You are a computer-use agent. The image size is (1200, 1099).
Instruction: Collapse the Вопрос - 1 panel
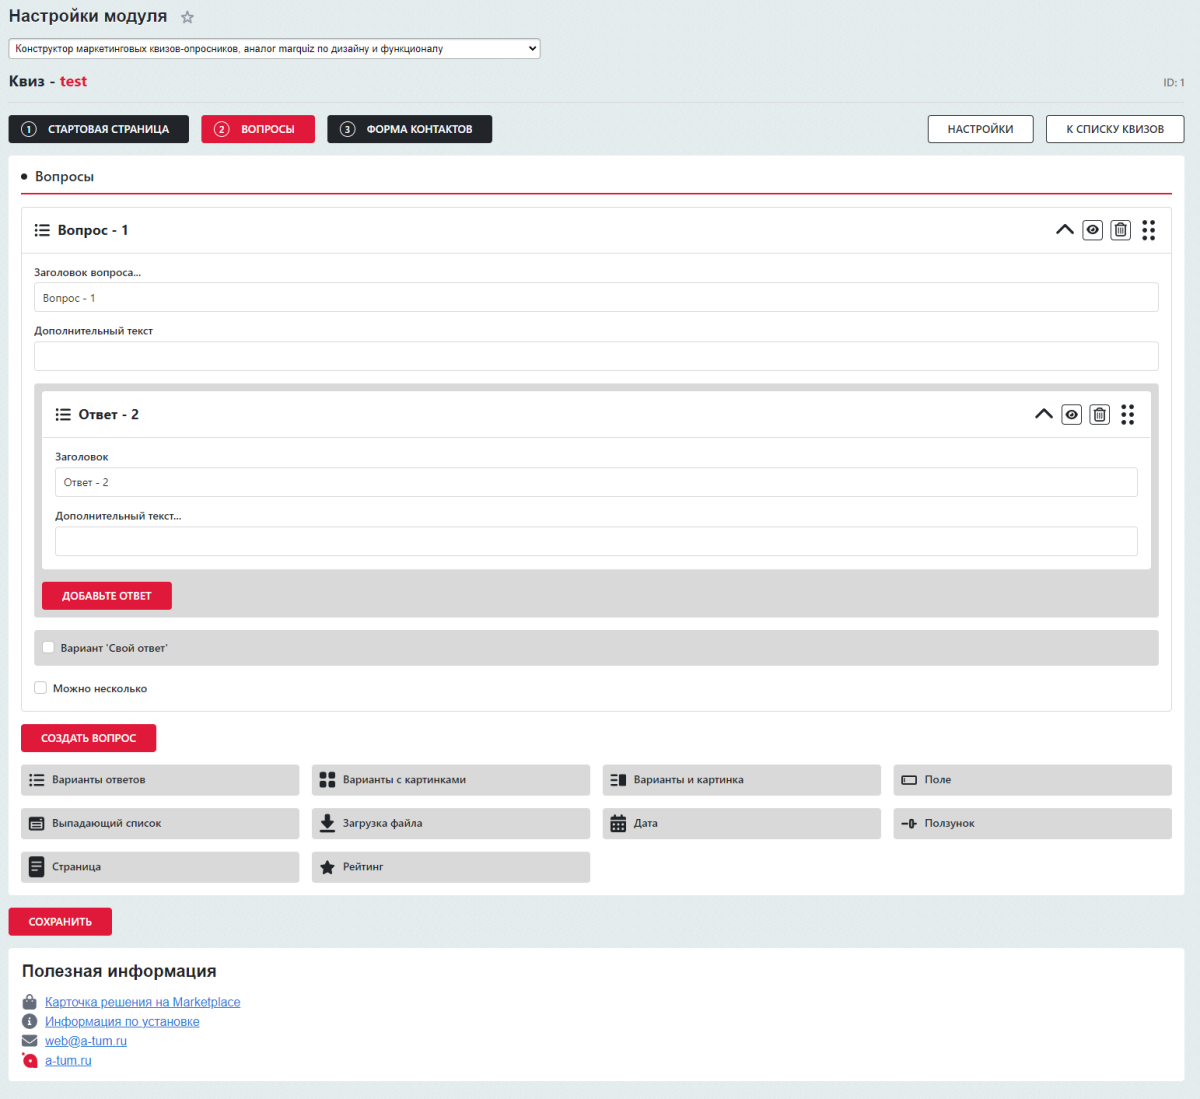1064,230
